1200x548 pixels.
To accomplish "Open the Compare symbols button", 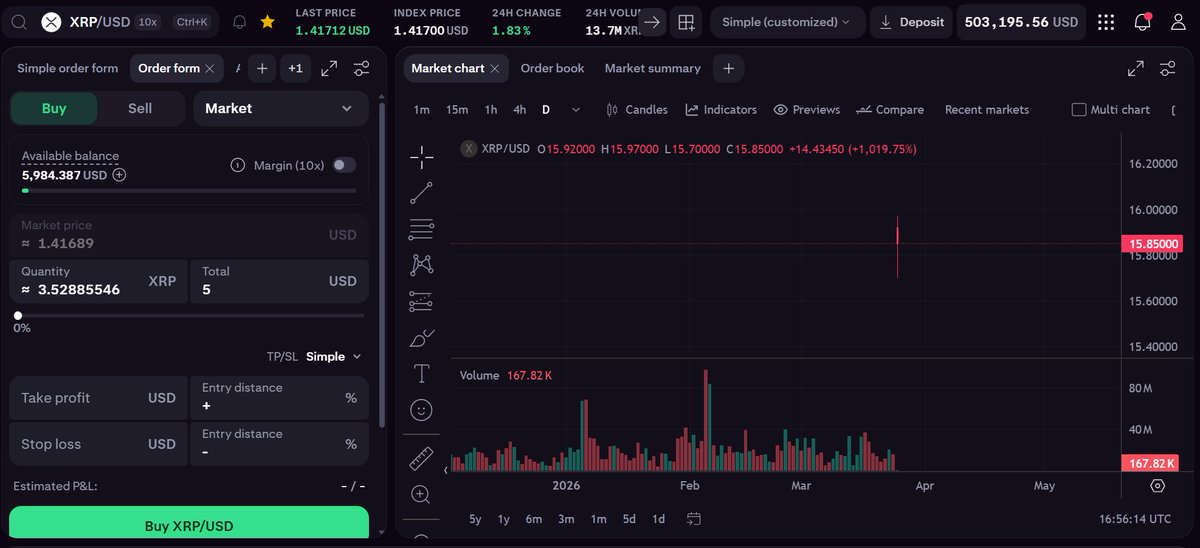I will pos(891,109).
